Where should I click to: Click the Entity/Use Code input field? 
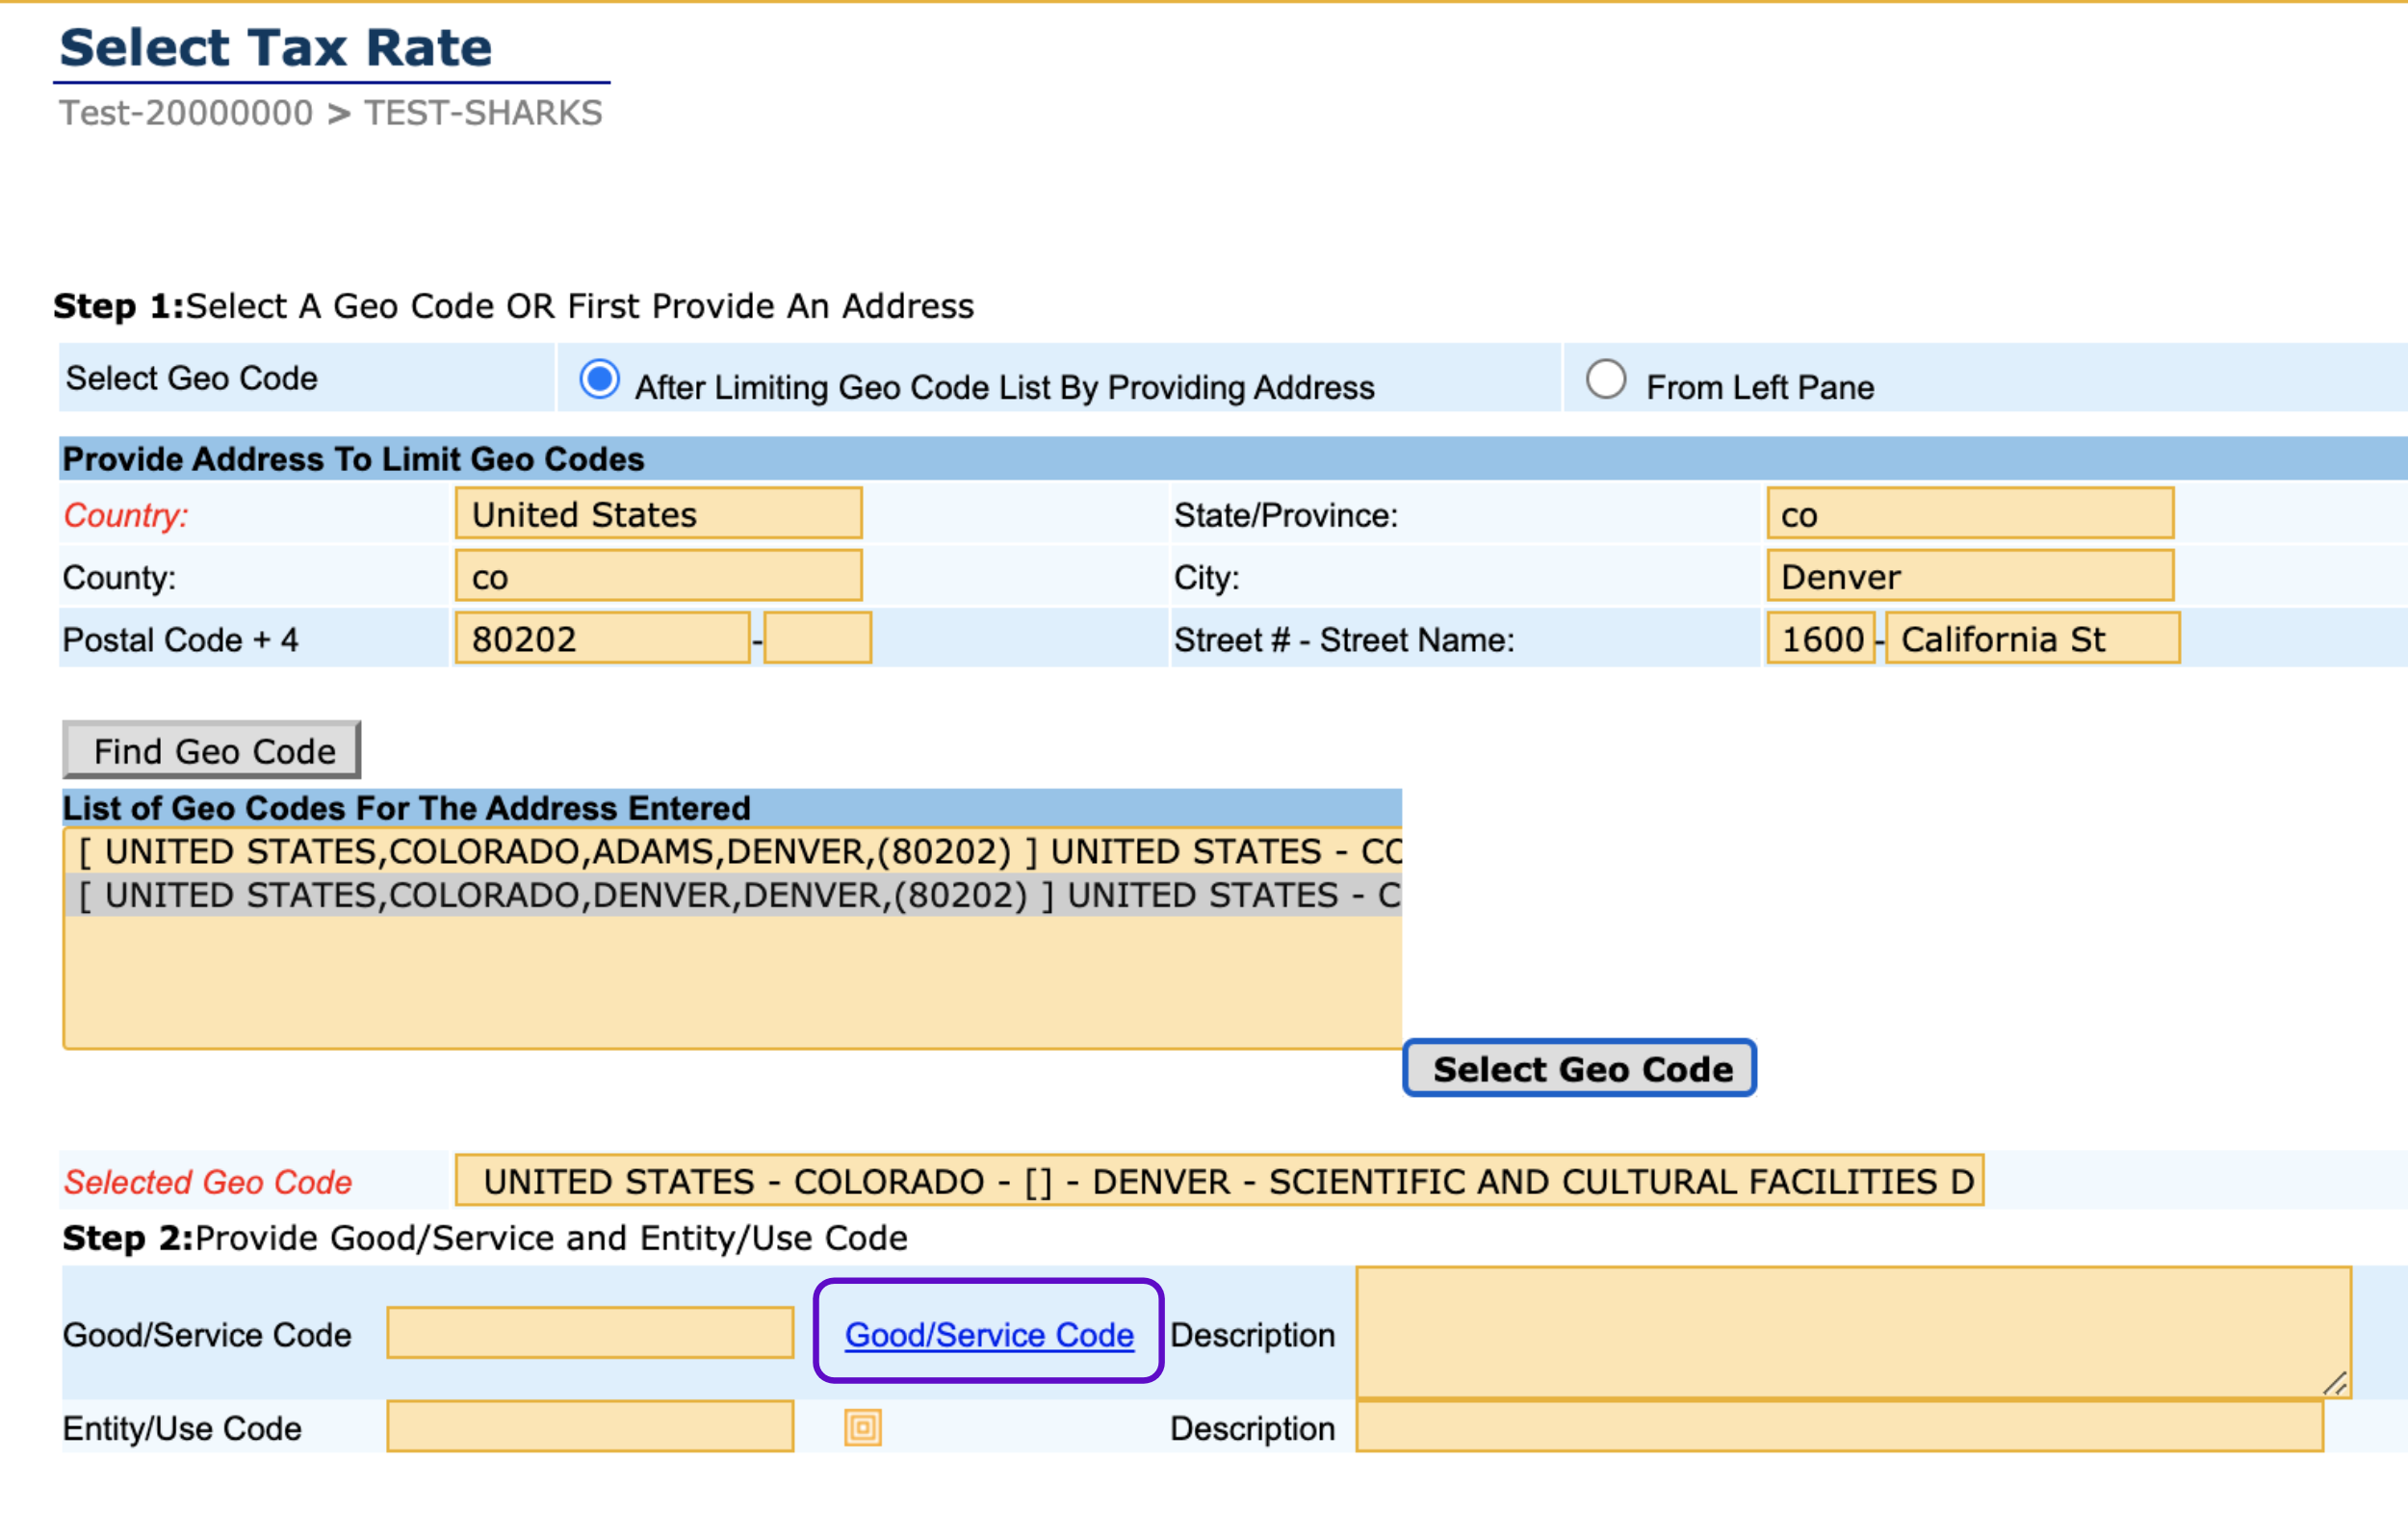(x=590, y=1427)
